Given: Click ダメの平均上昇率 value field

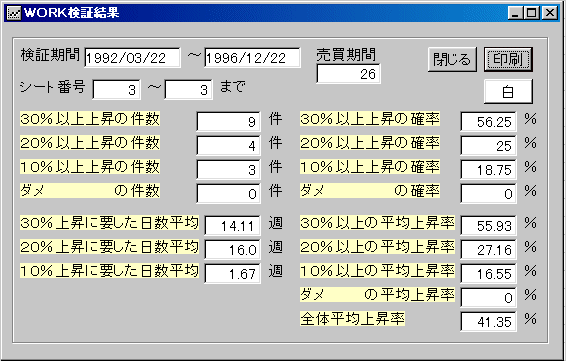Looking at the screenshot, I should tap(488, 297).
